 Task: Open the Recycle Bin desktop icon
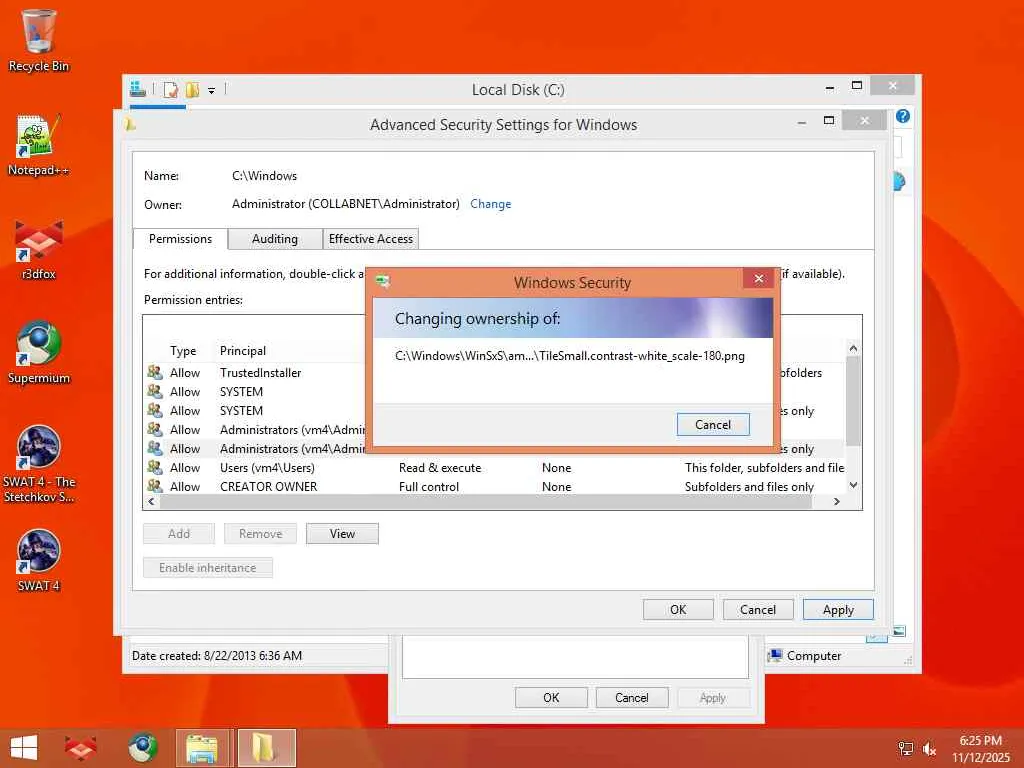(x=39, y=40)
